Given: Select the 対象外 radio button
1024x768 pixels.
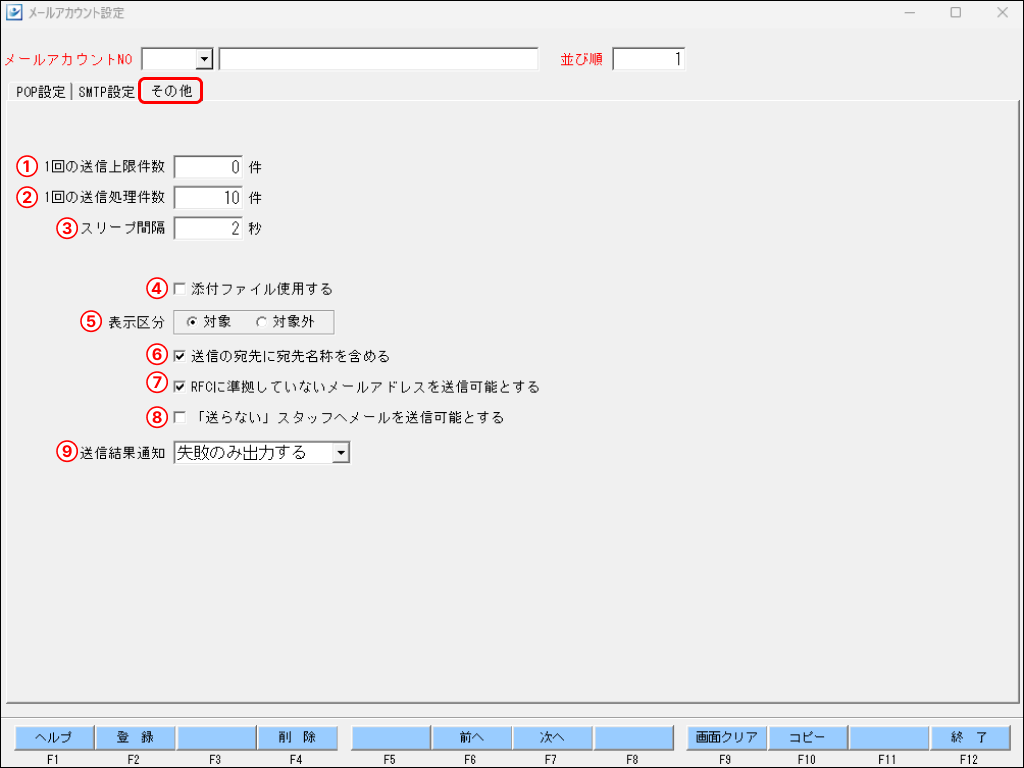Looking at the screenshot, I should pos(261,322).
